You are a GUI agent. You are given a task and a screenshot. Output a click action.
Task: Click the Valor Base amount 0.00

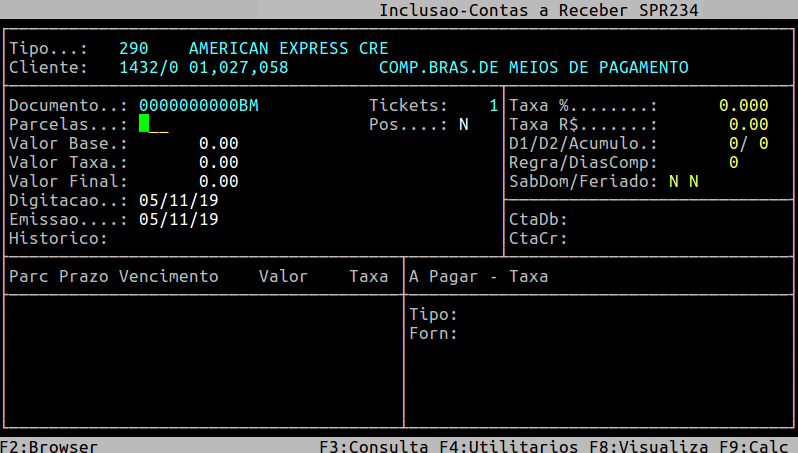[218, 143]
